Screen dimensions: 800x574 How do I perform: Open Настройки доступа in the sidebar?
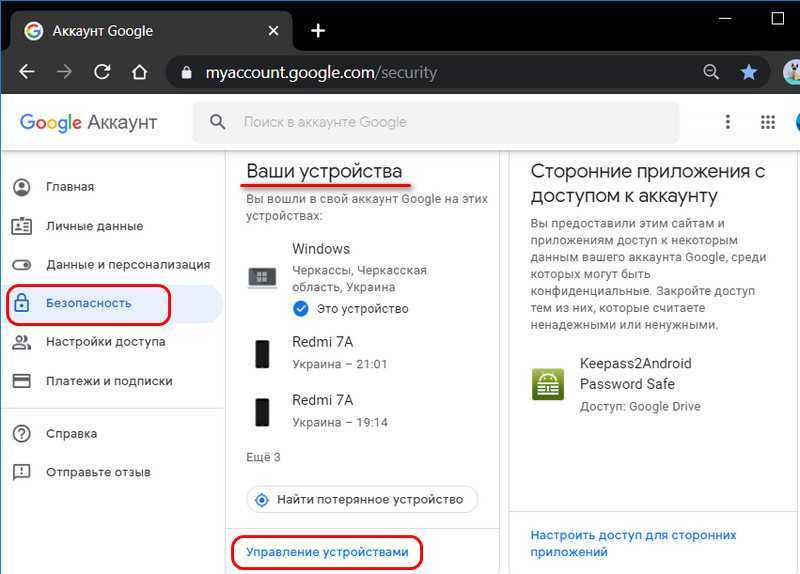pyautogui.click(x=112, y=342)
